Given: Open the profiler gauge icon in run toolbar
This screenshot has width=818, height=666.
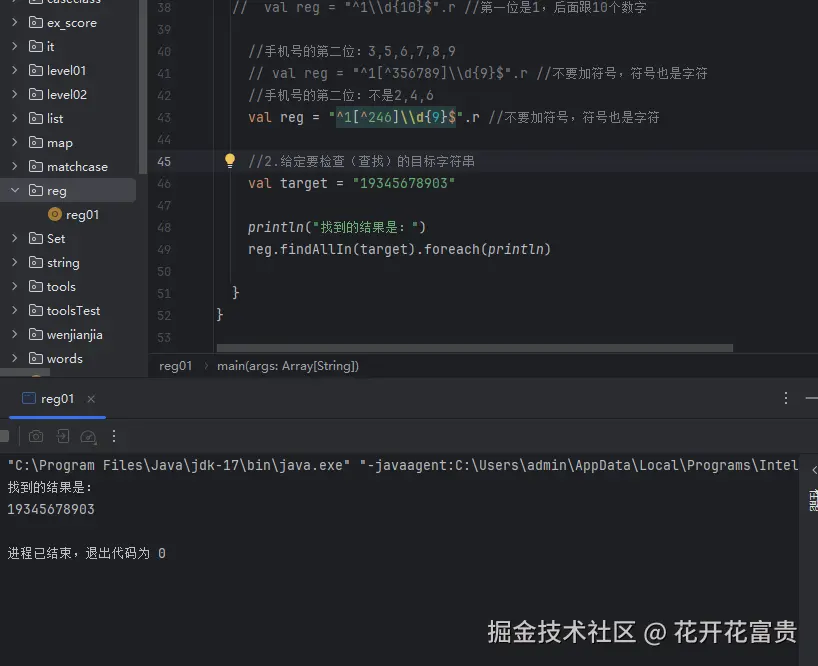Looking at the screenshot, I should point(88,437).
